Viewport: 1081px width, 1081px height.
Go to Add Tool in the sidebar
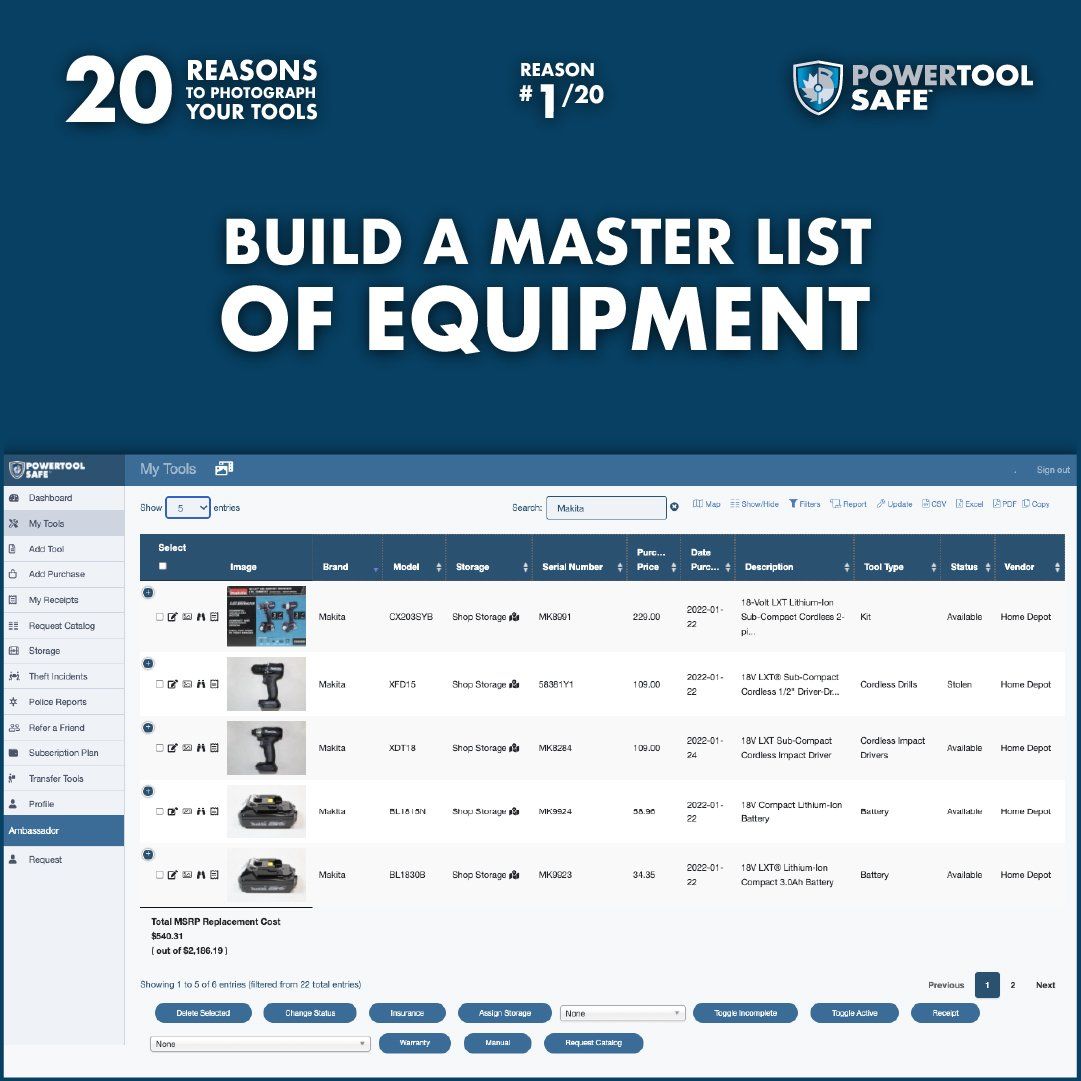(63, 549)
